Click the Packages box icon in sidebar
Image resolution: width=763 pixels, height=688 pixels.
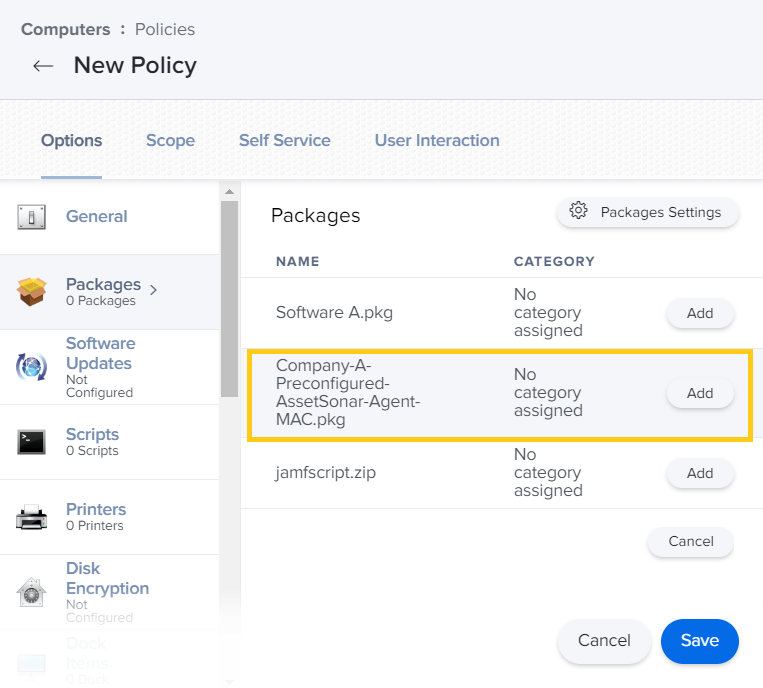(x=32, y=292)
